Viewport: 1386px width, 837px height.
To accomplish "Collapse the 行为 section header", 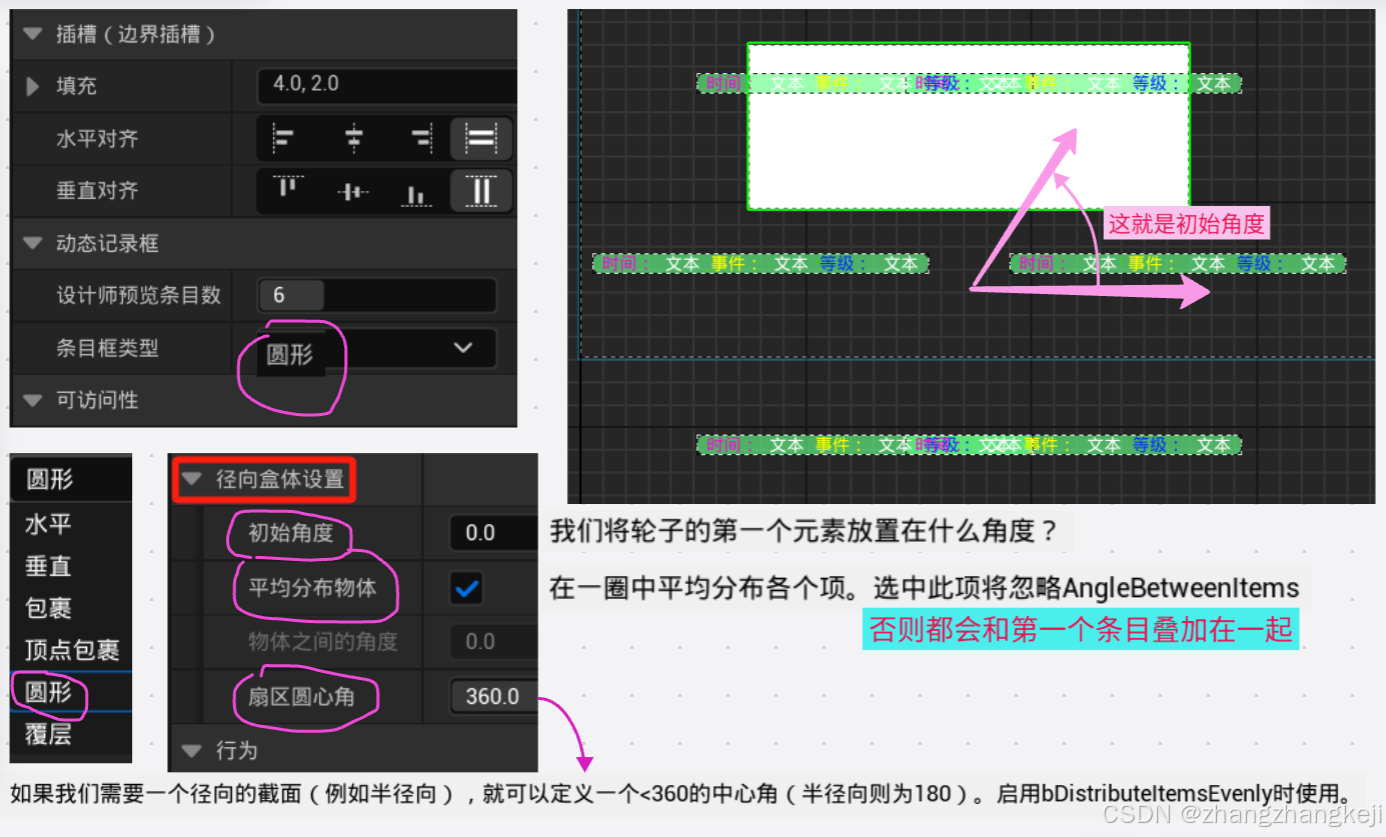I will [192, 751].
